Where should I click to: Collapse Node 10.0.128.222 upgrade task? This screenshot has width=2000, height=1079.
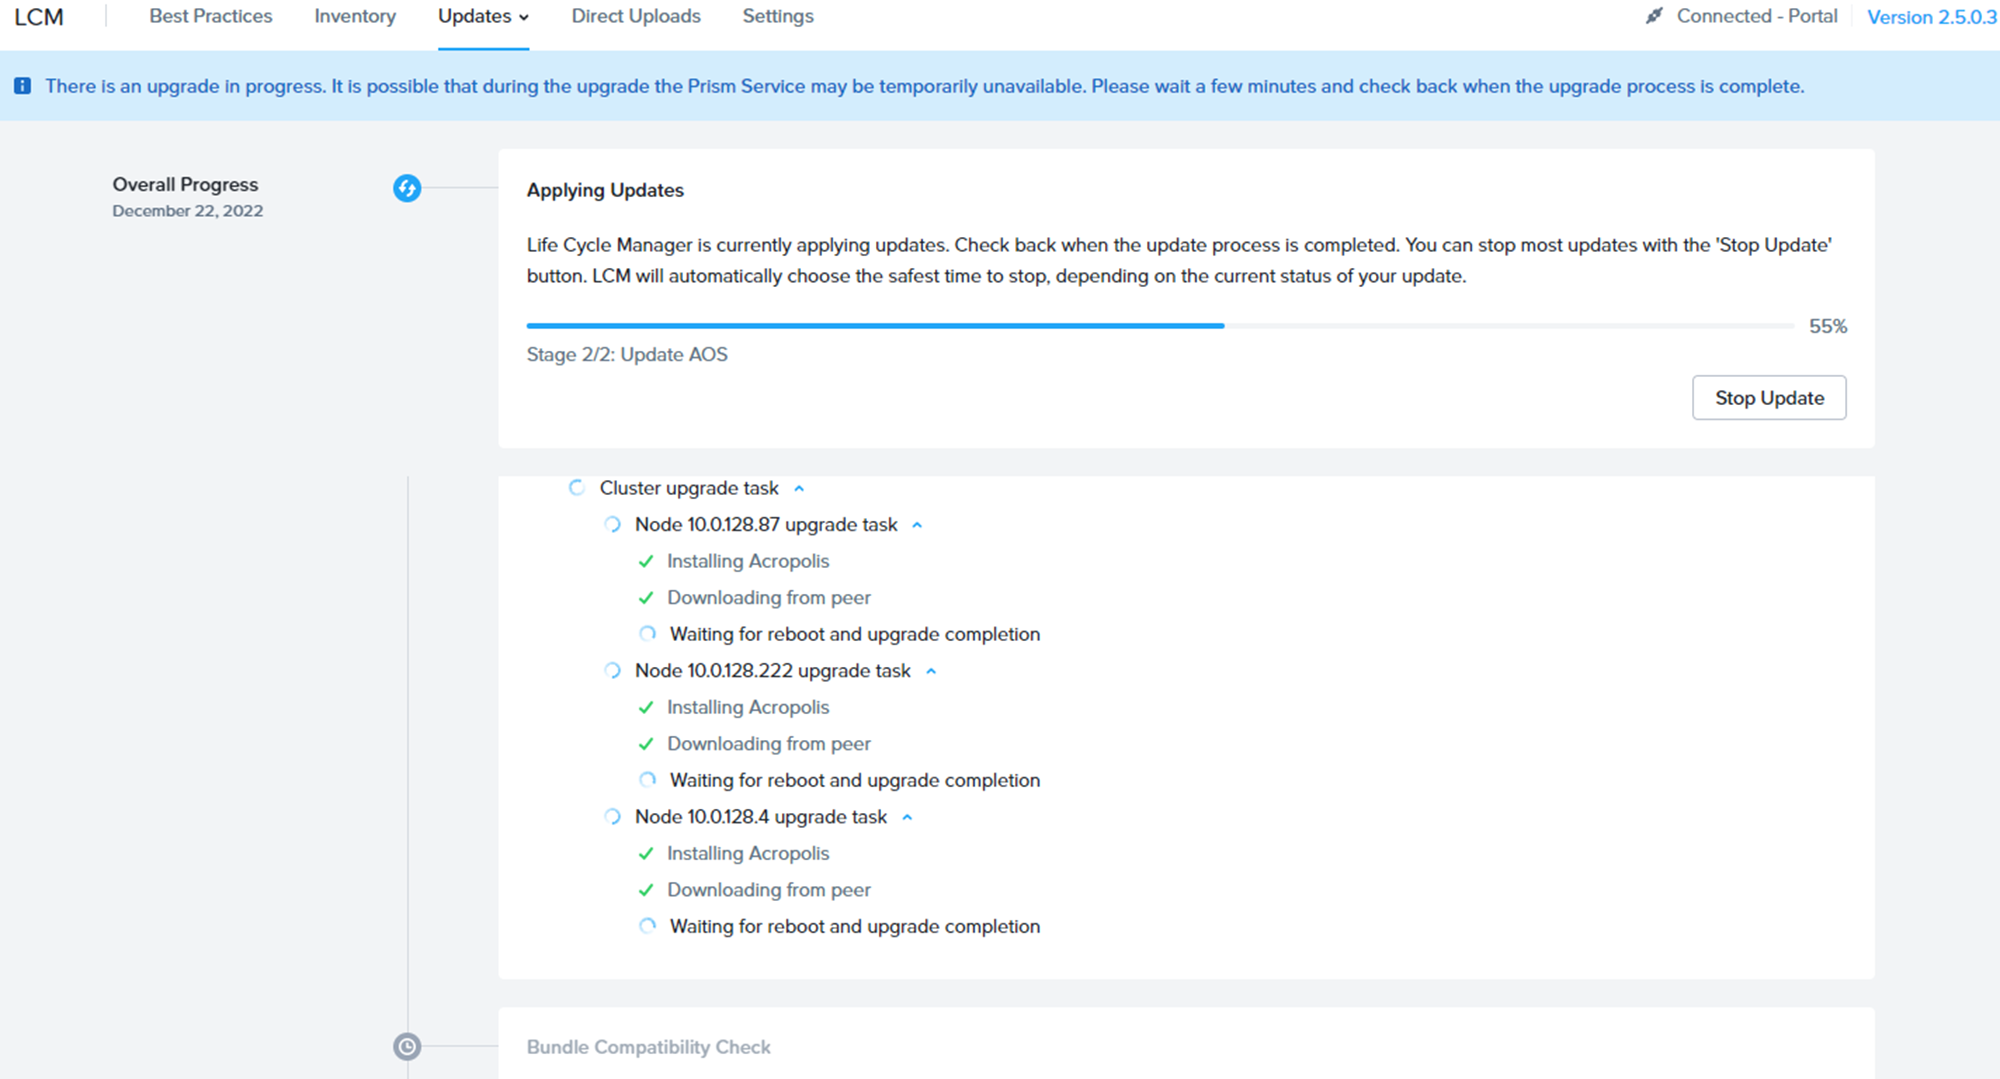pyautogui.click(x=931, y=671)
